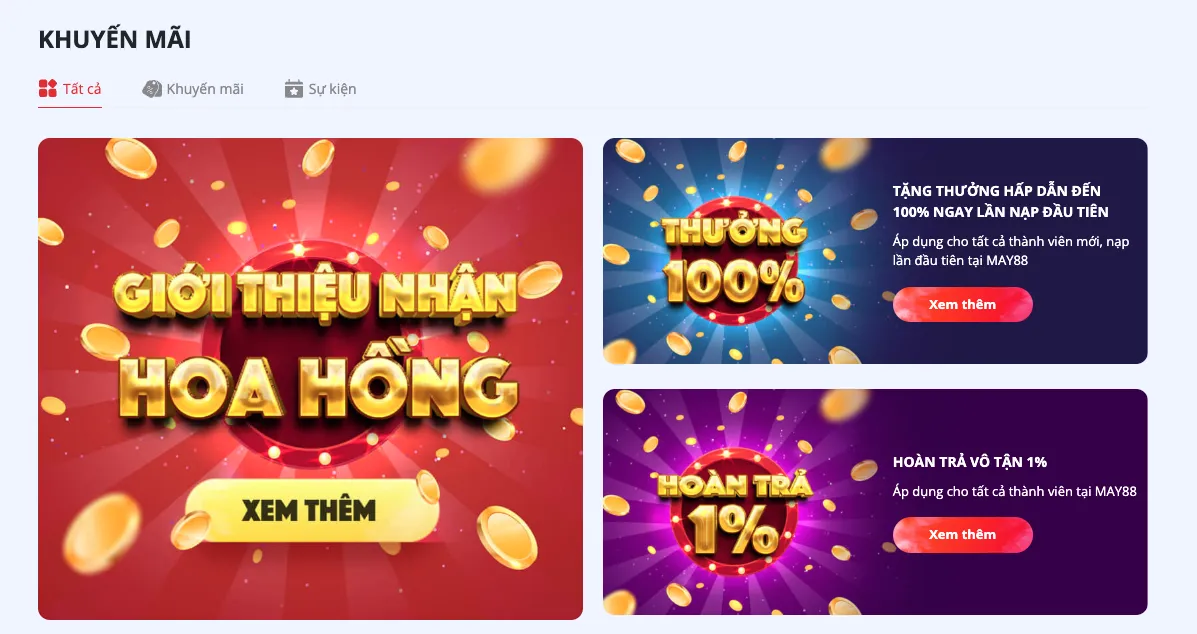1197x634 pixels.
Task: Click the calendar star icon beside Sự kiện
Action: tap(294, 89)
